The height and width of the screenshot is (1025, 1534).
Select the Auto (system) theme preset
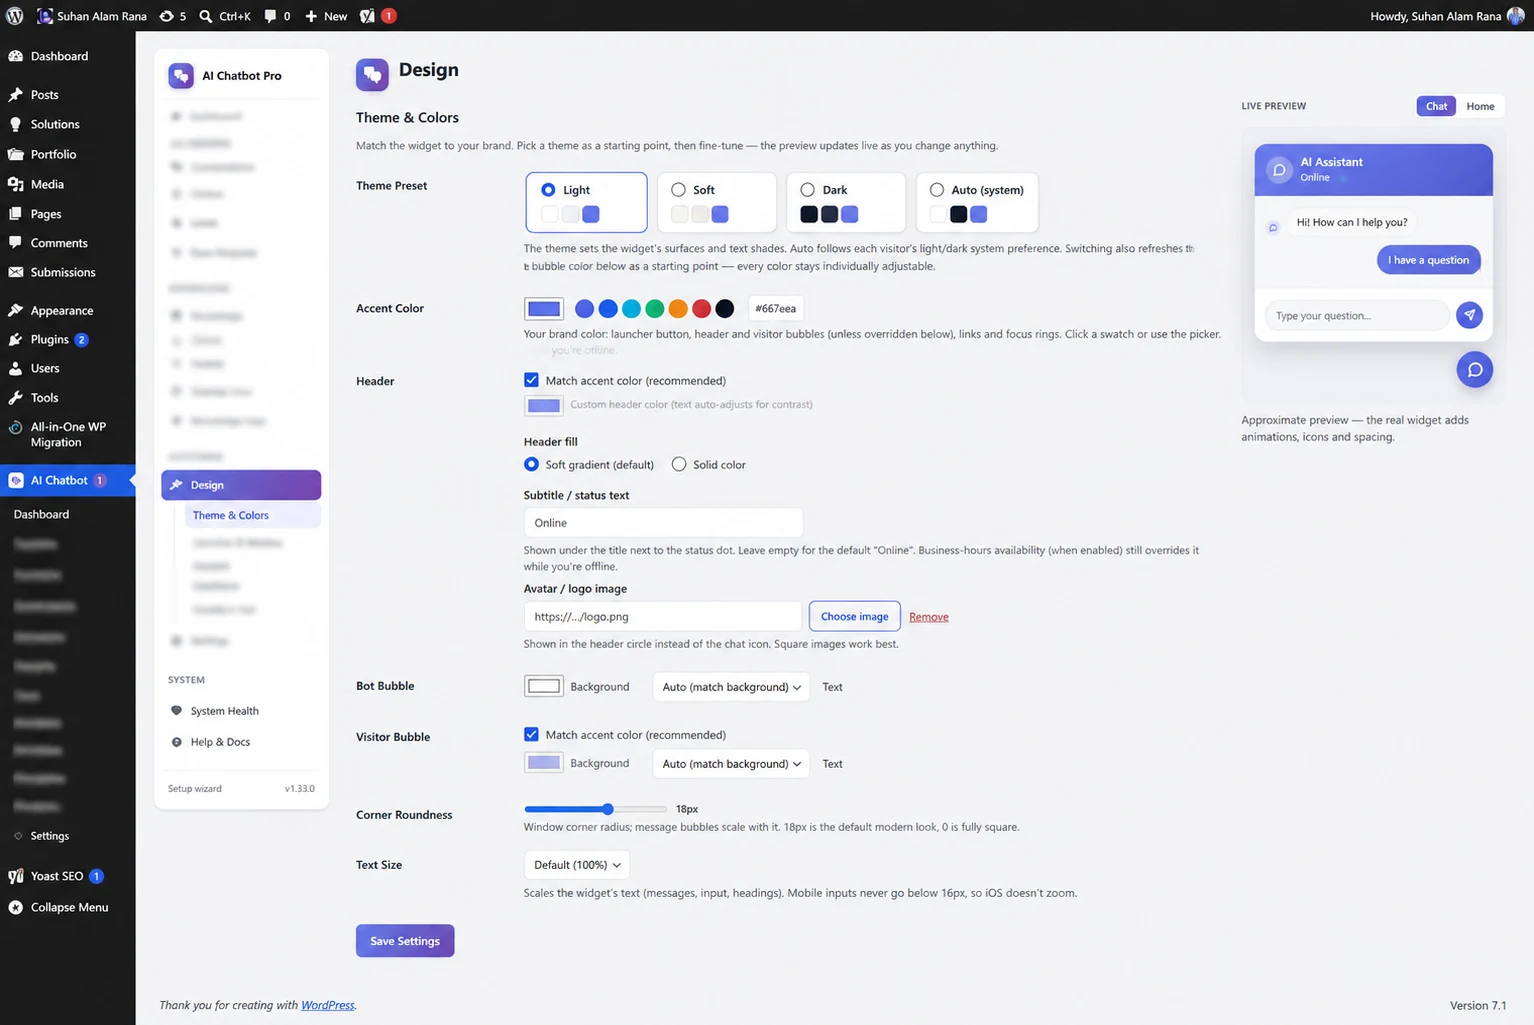click(x=977, y=202)
